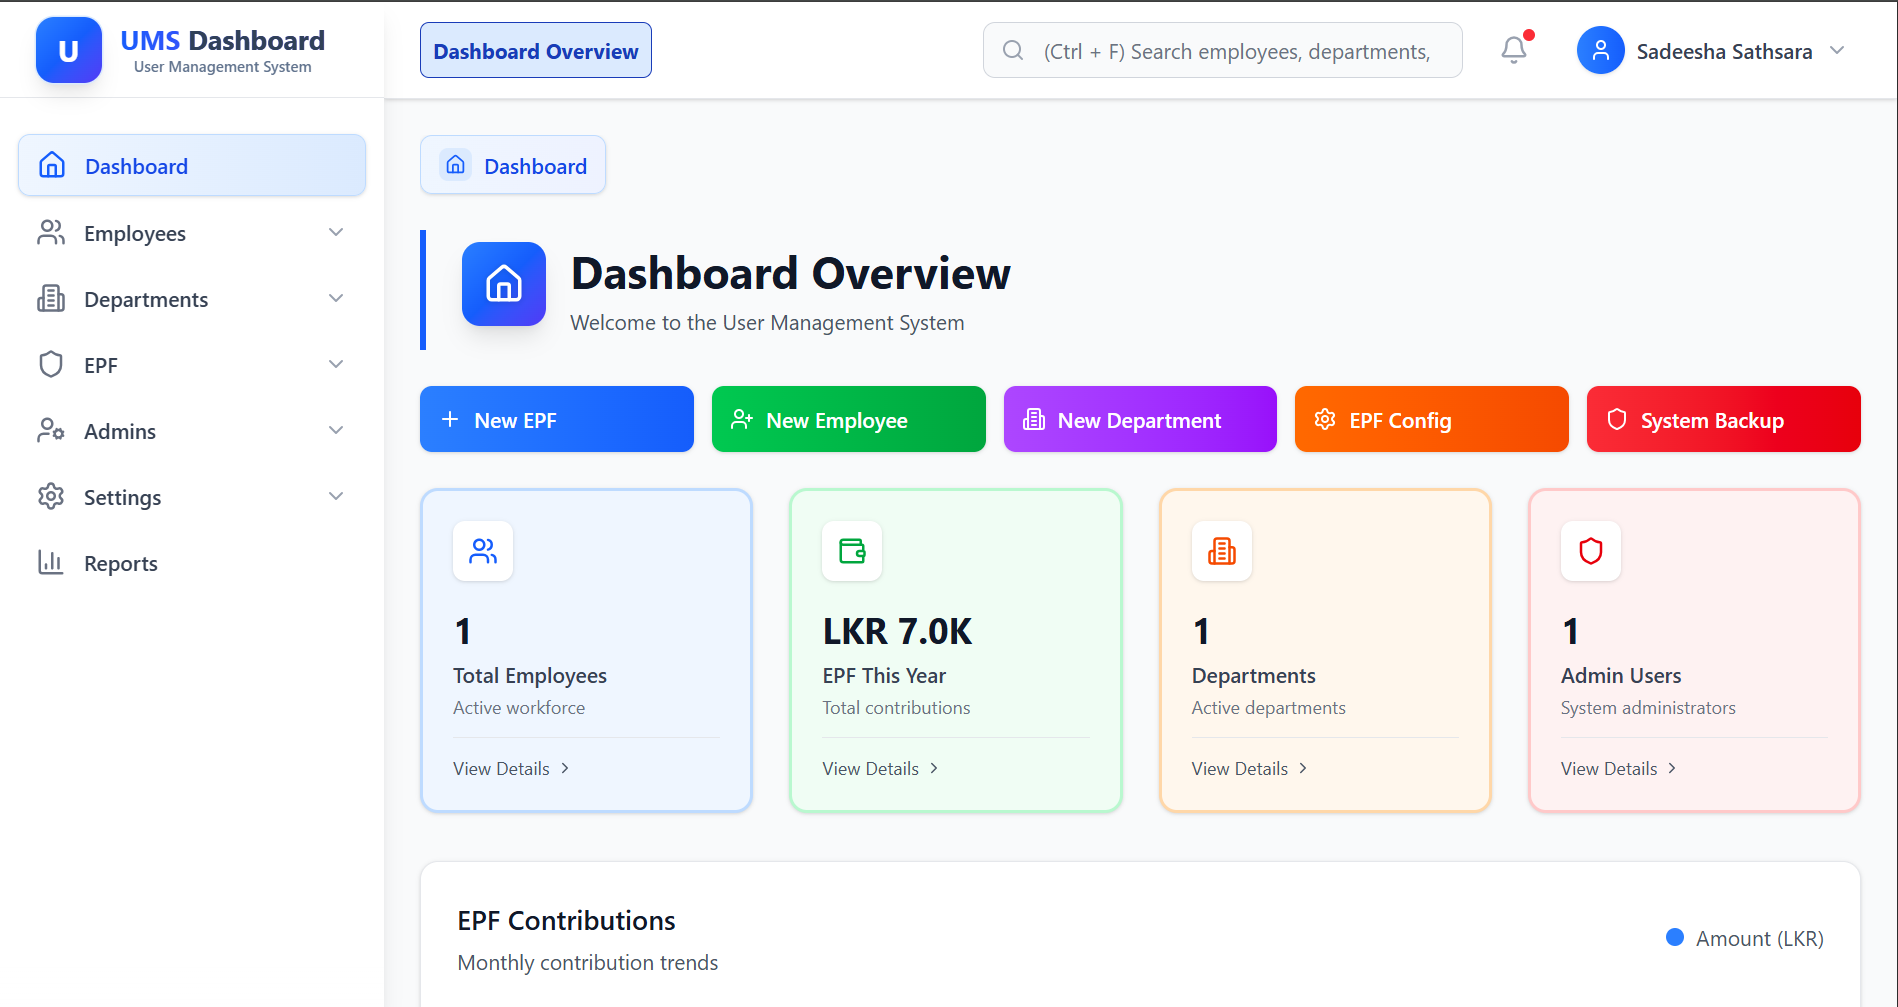The height and width of the screenshot is (1007, 1898).
Task: Click the EPF This Year wallet icon
Action: (852, 551)
